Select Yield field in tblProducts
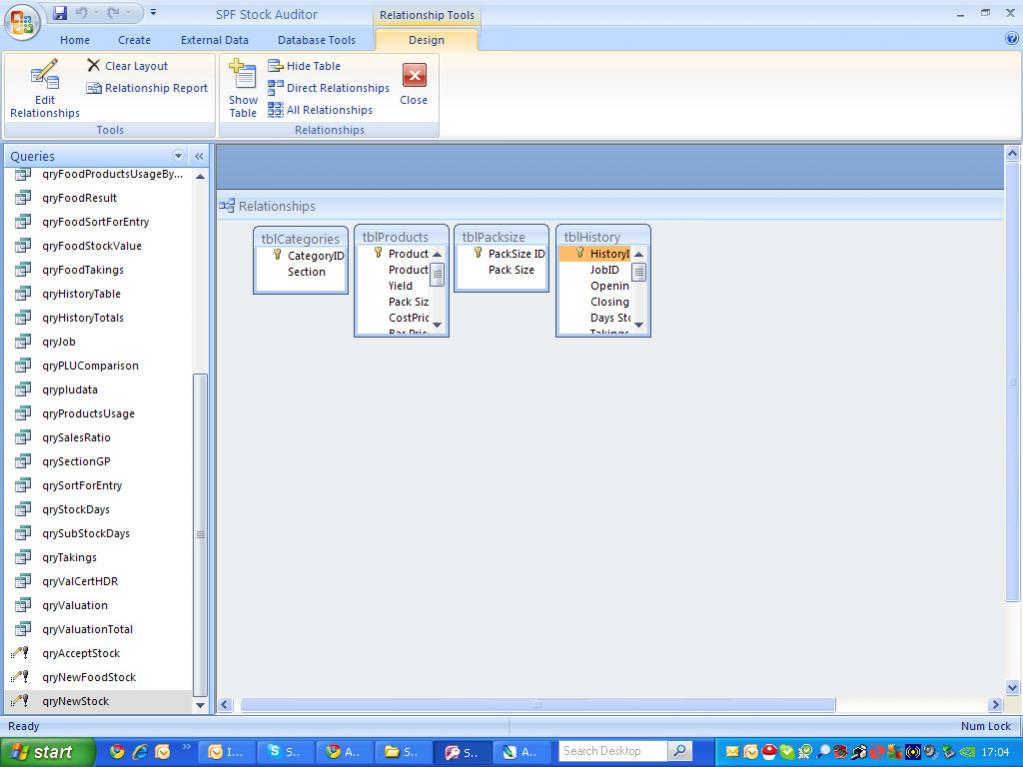Screen dimensions: 1023x767 (400, 286)
